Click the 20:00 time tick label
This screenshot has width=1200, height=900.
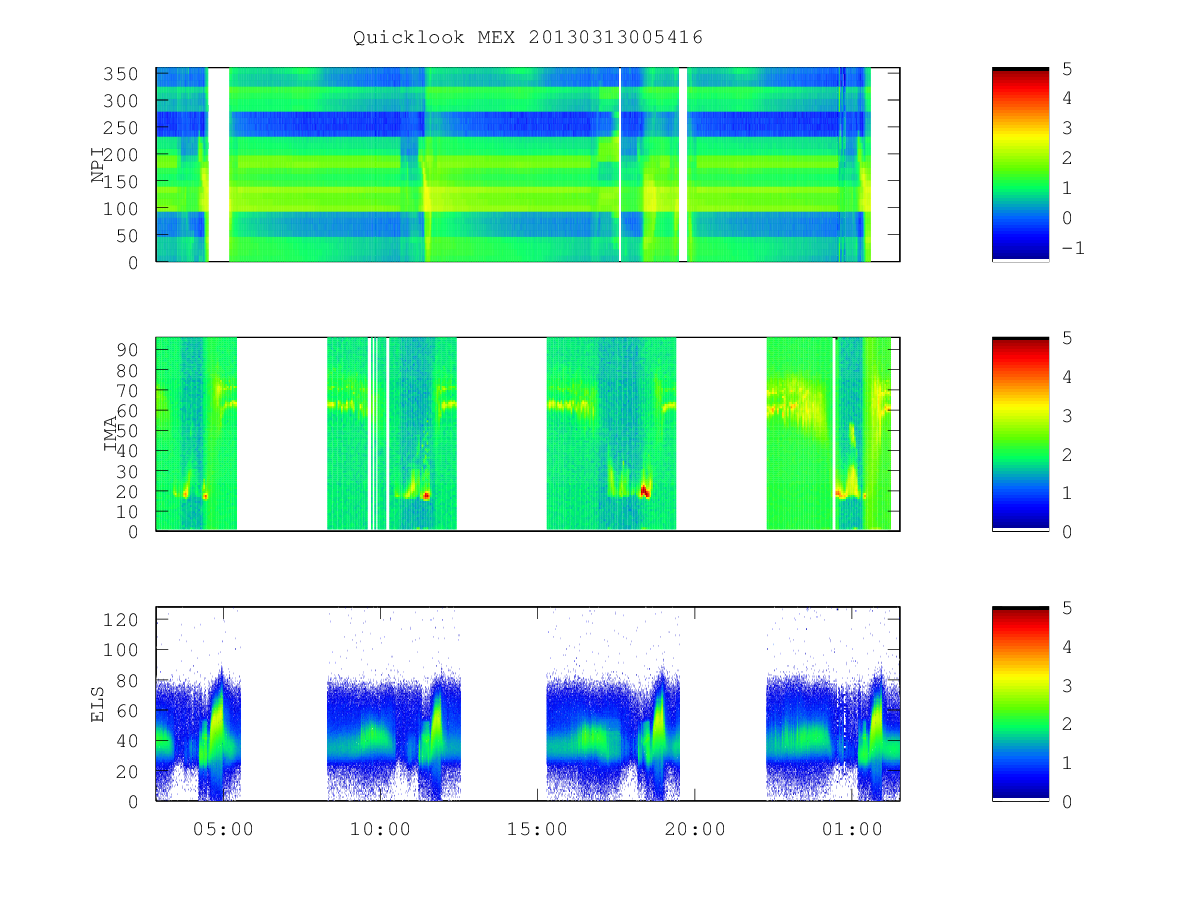pyautogui.click(x=695, y=829)
